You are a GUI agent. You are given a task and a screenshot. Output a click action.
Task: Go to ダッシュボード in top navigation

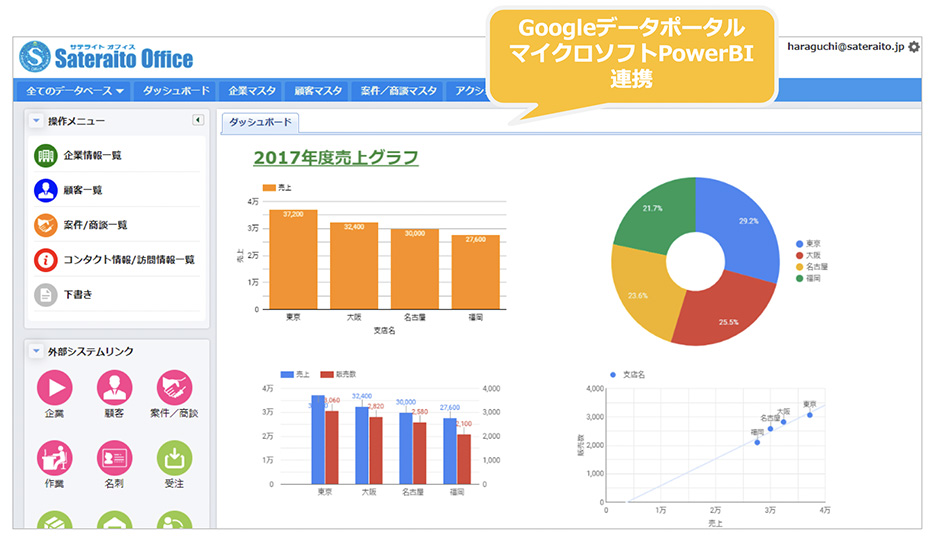pos(176,91)
